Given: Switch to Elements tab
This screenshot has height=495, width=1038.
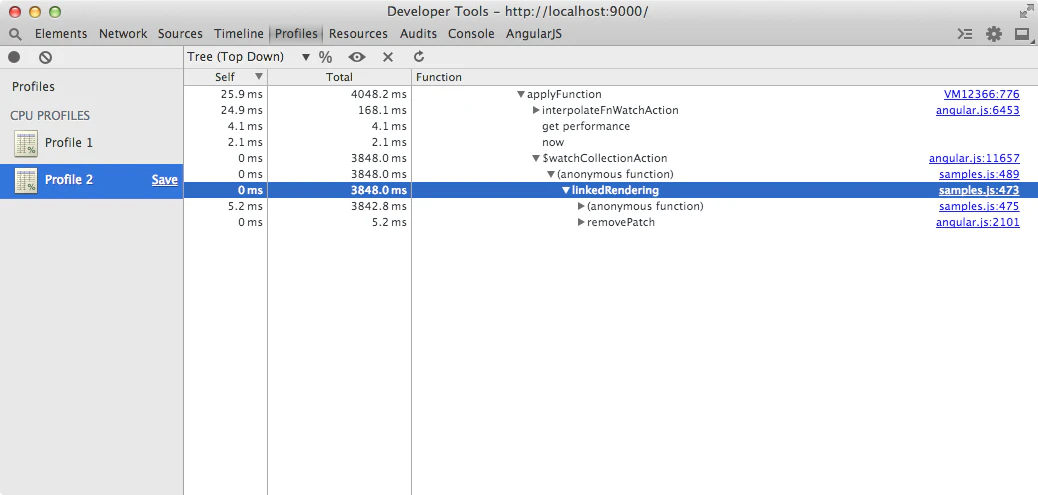Looking at the screenshot, I should coord(61,34).
